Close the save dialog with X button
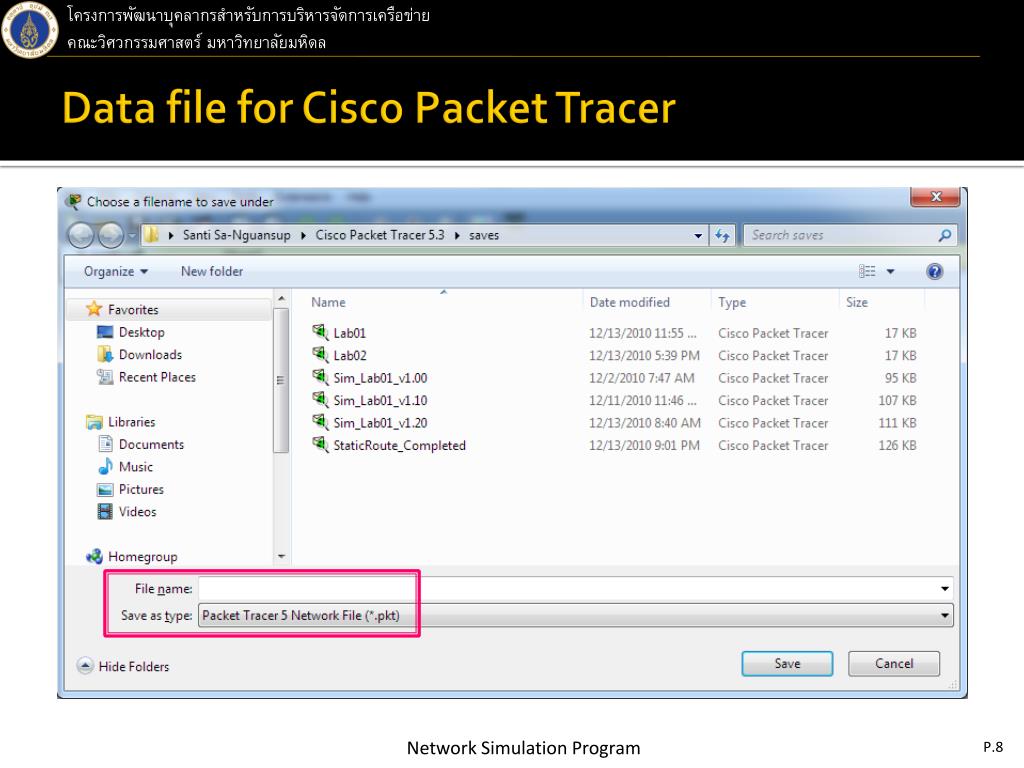Viewport: 1024px width, 768px height. point(935,197)
